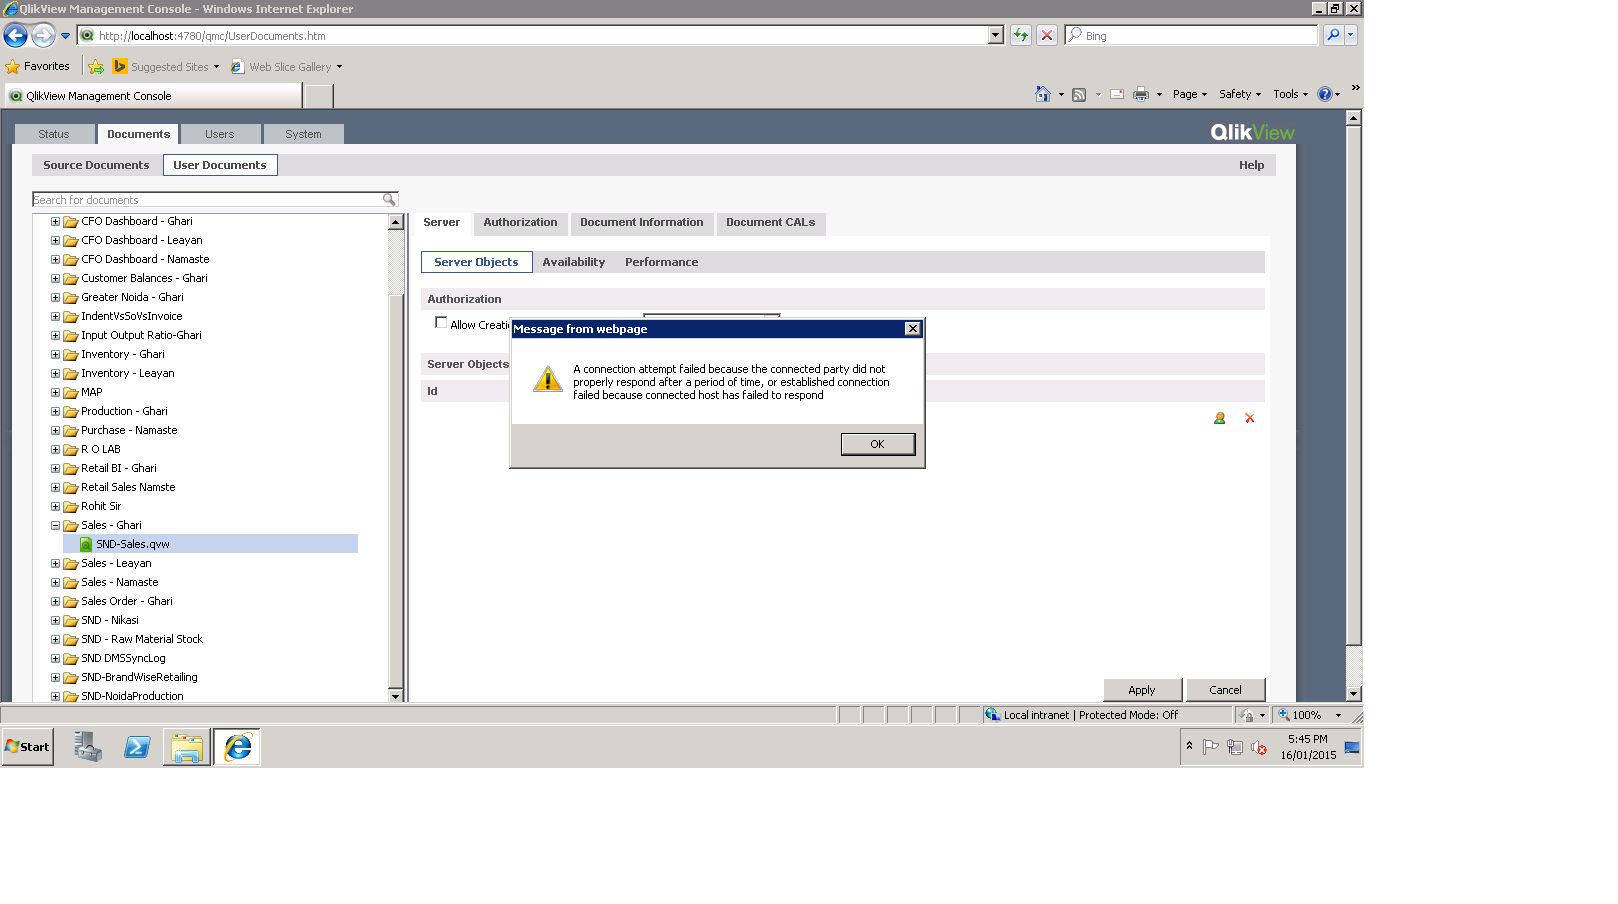
Task: Click the Windows Start button
Action: 27,747
